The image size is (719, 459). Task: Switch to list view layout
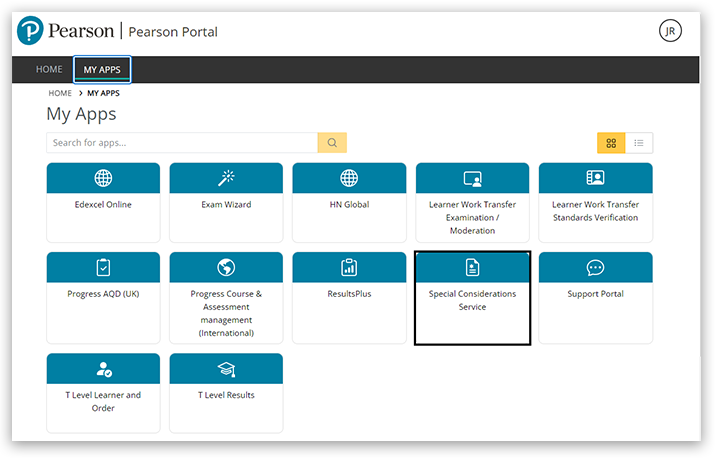639,143
